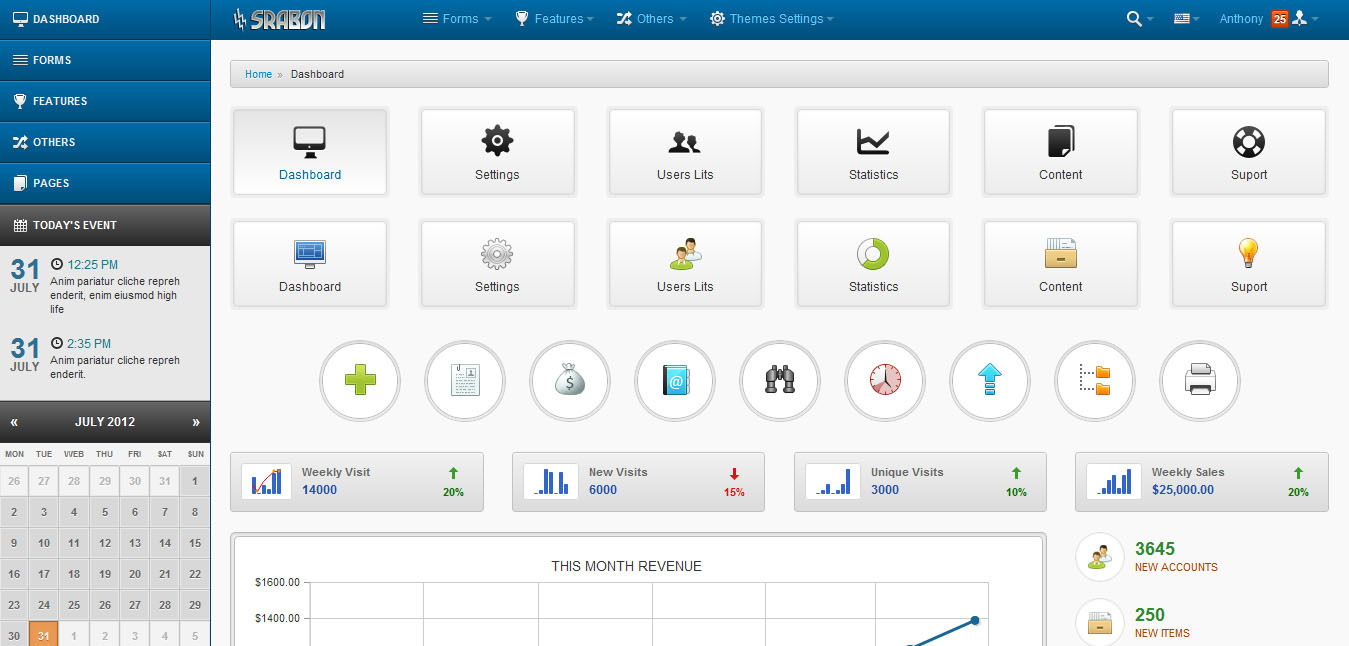Select Forms in the sidebar
The image size is (1349, 646).
(105, 60)
